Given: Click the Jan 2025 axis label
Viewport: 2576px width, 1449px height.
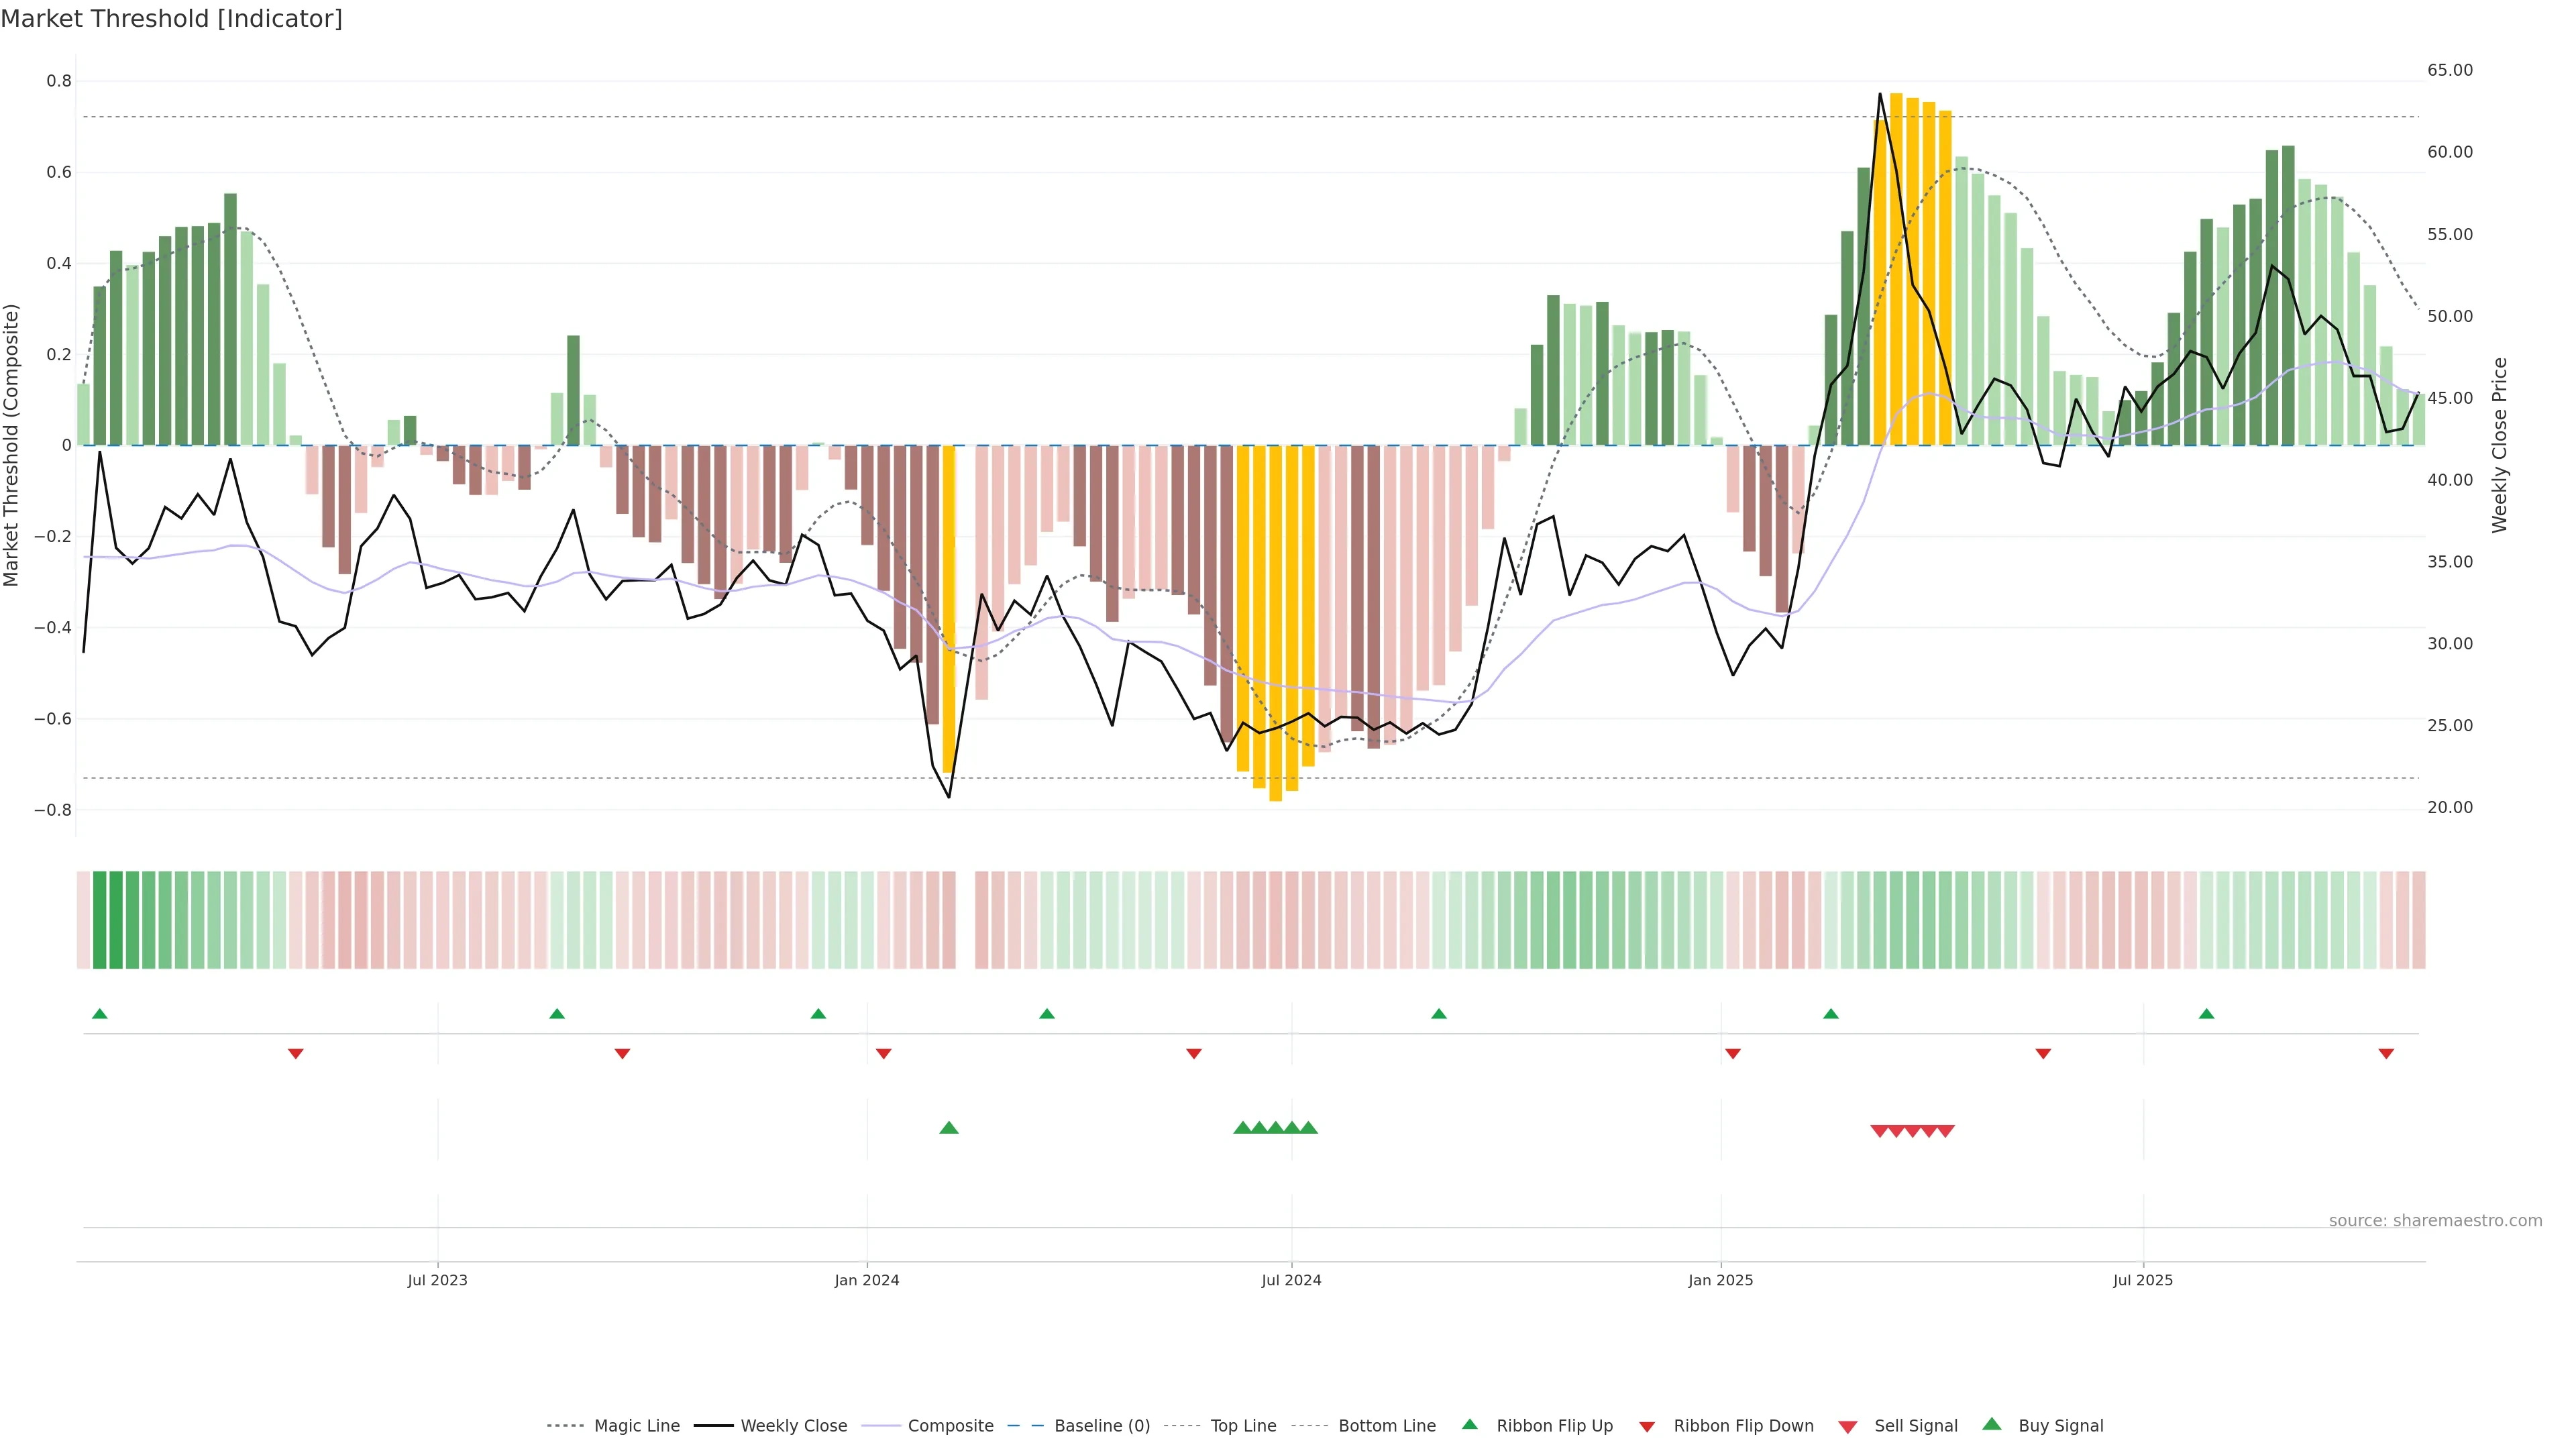Looking at the screenshot, I should point(1720,1280).
